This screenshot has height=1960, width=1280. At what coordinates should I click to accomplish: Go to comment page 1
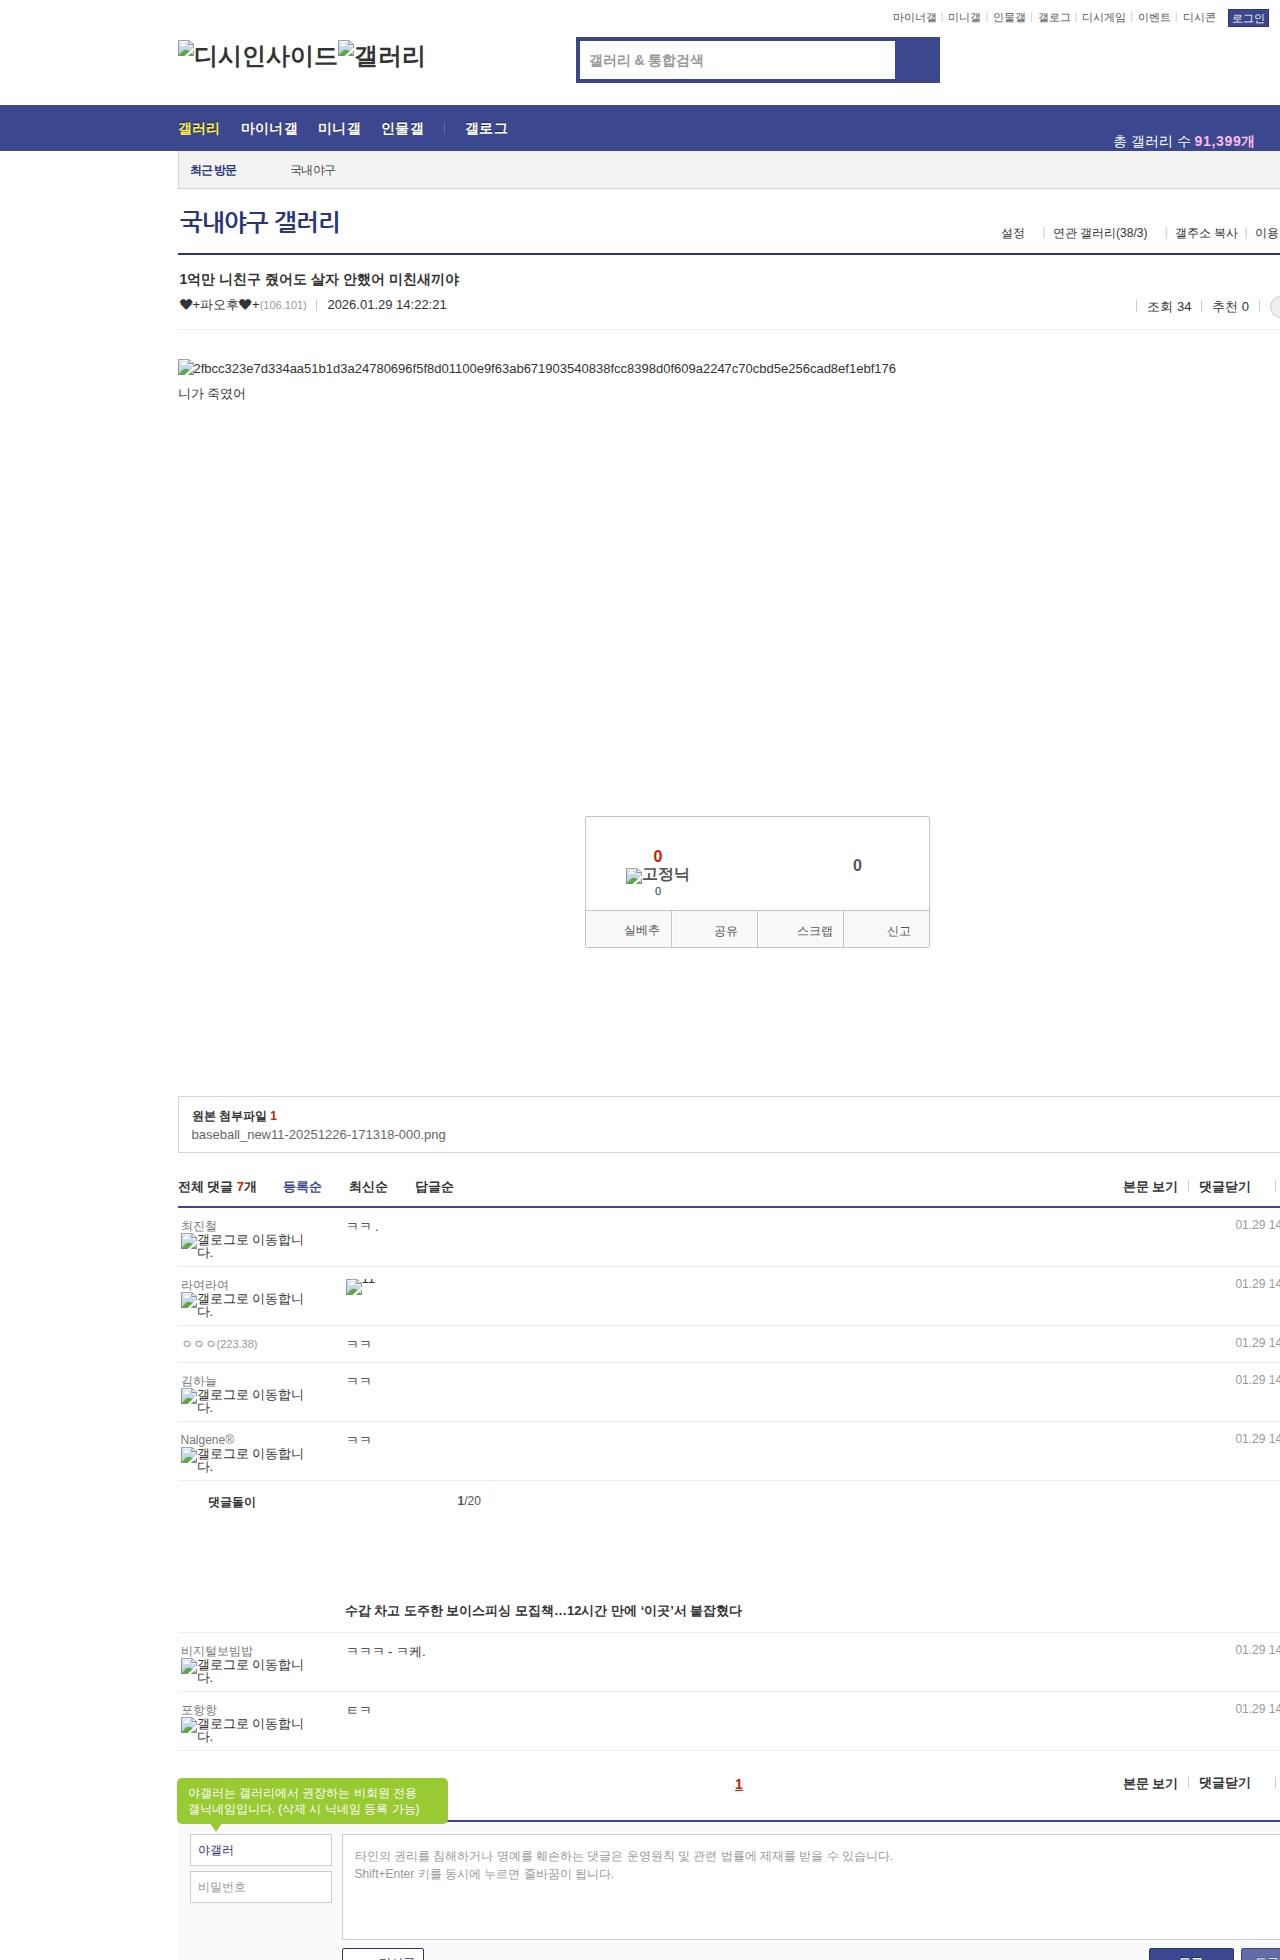[739, 1785]
